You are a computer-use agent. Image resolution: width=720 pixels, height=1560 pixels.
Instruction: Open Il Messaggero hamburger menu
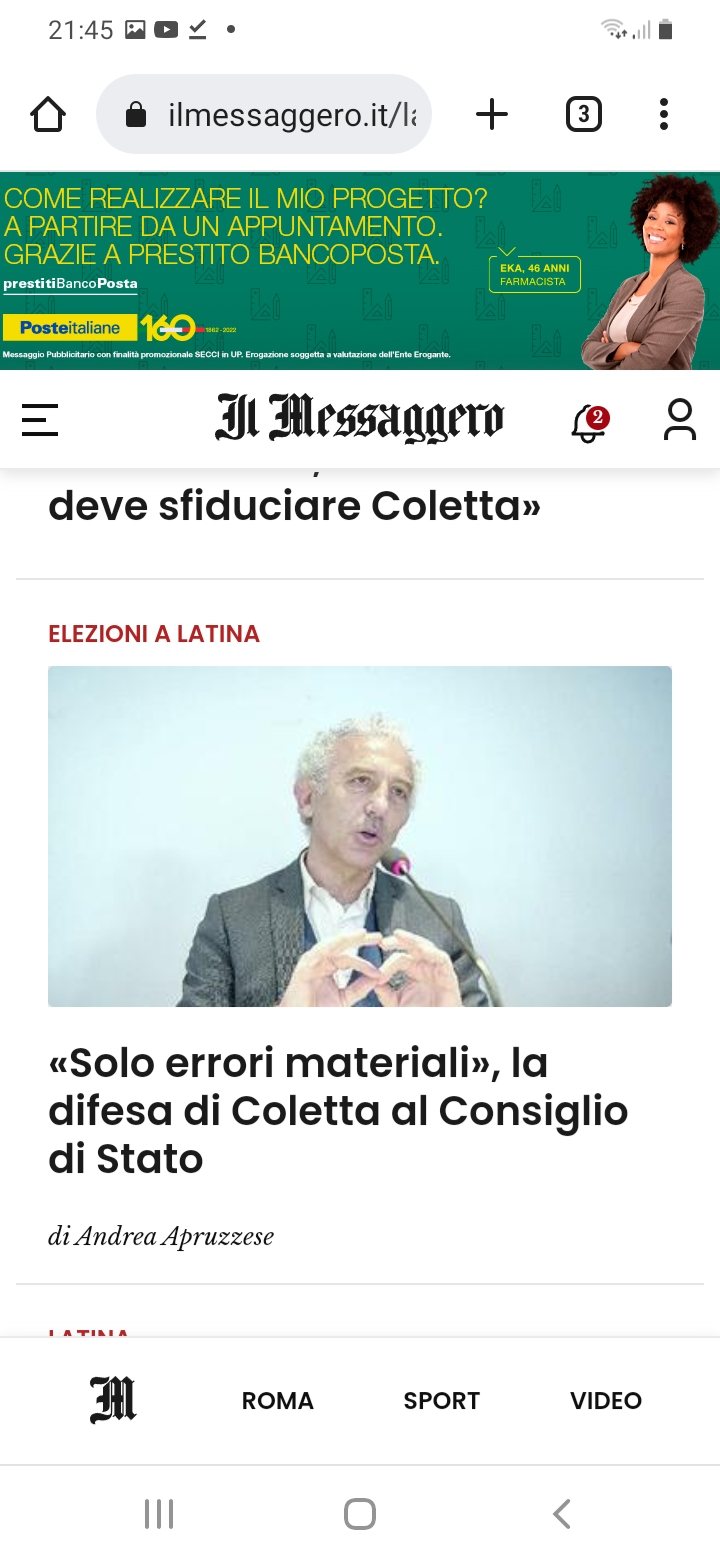point(40,419)
